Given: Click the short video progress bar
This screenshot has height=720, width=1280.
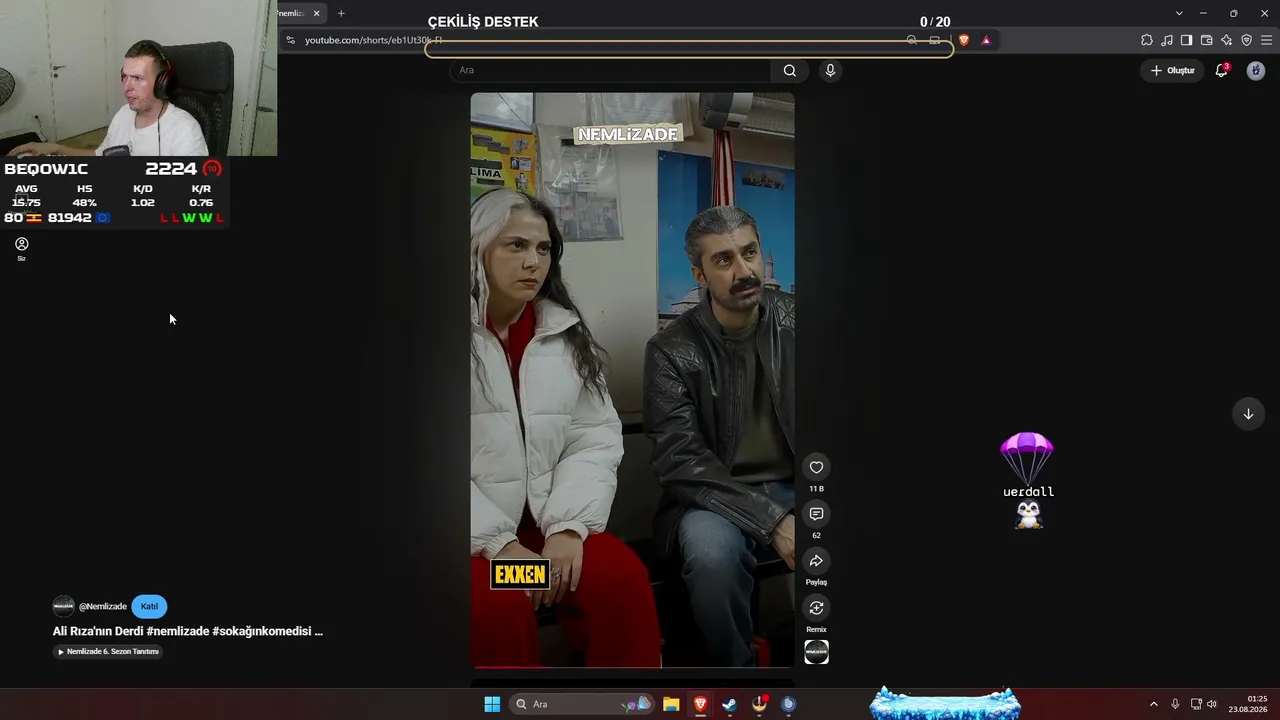Looking at the screenshot, I should [x=633, y=666].
